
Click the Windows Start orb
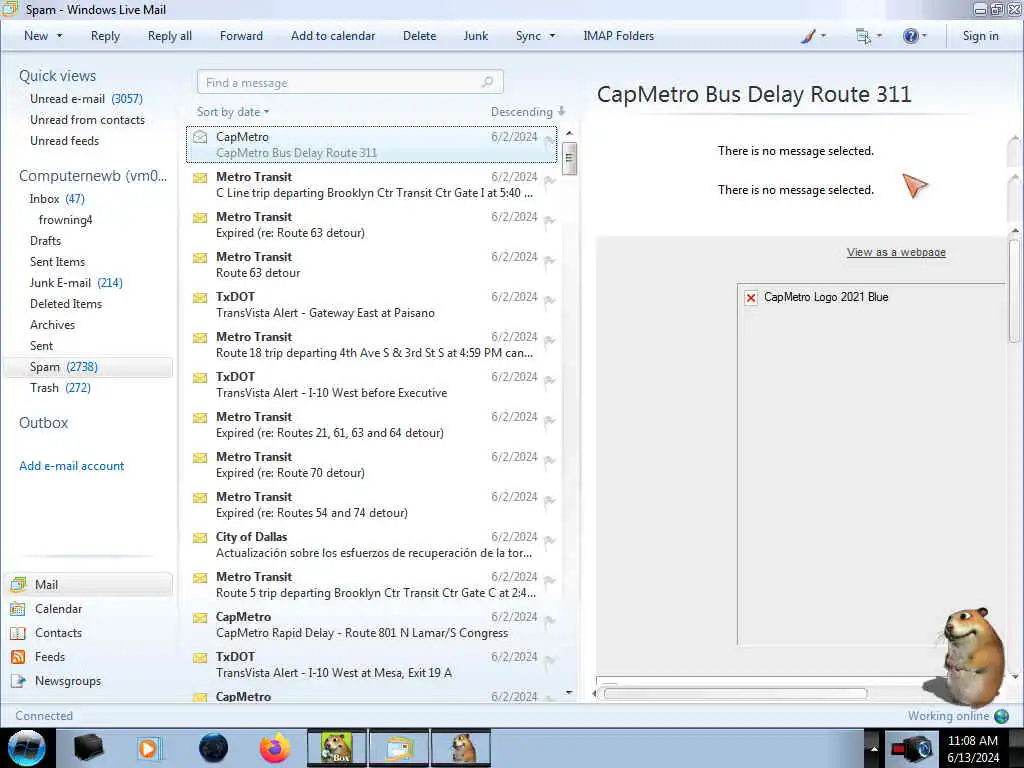click(x=27, y=748)
